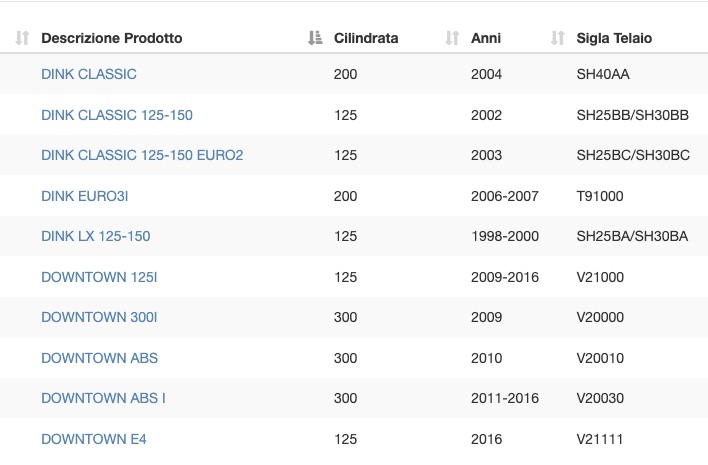Viewport: 708px width, 465px height.
Task: Select frame code V20000
Action: pos(600,317)
